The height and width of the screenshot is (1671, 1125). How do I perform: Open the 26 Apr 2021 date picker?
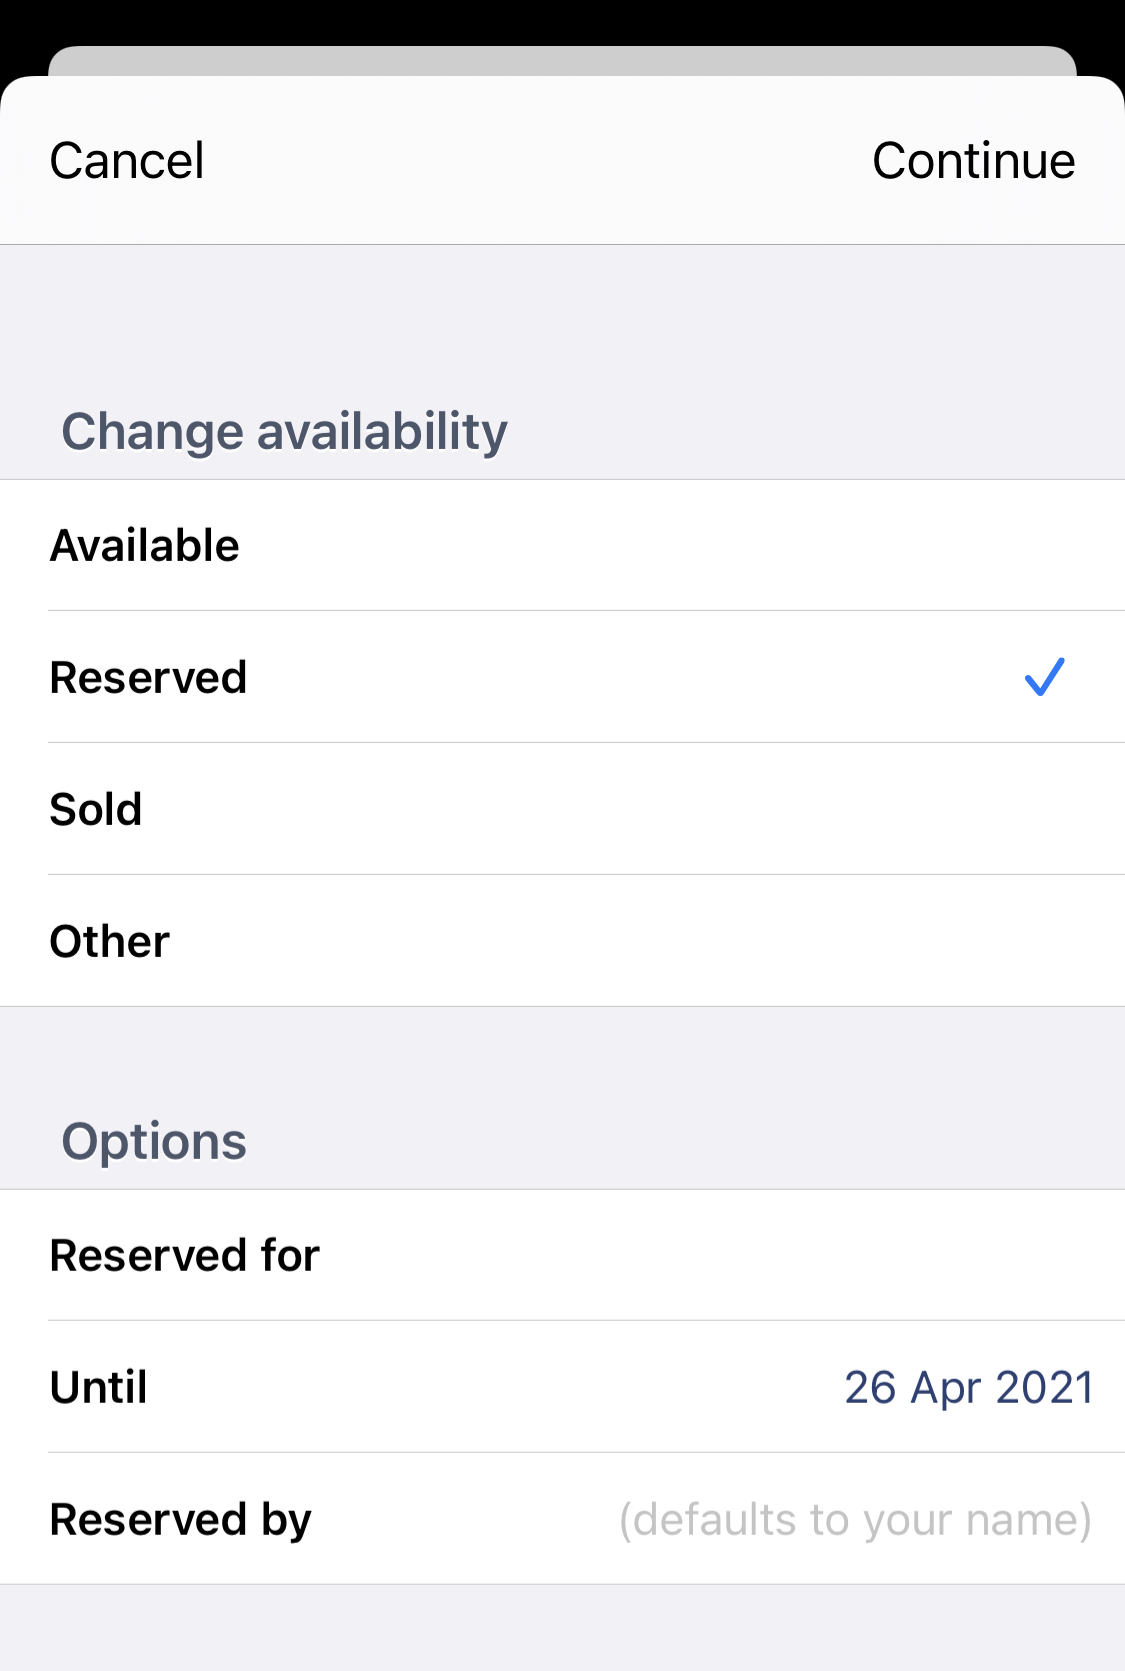click(x=968, y=1387)
